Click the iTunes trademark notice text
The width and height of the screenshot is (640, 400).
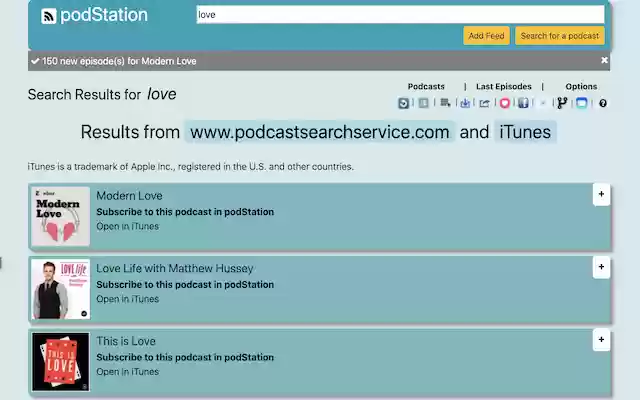(191, 167)
